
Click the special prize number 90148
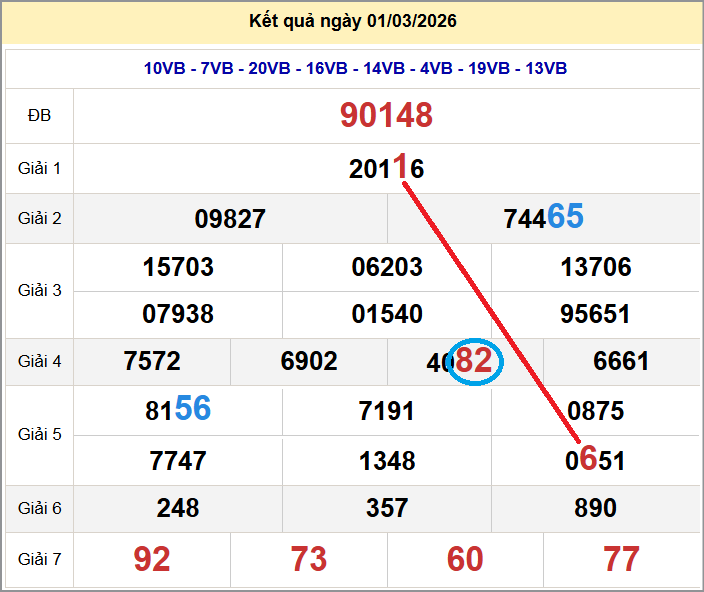386,116
